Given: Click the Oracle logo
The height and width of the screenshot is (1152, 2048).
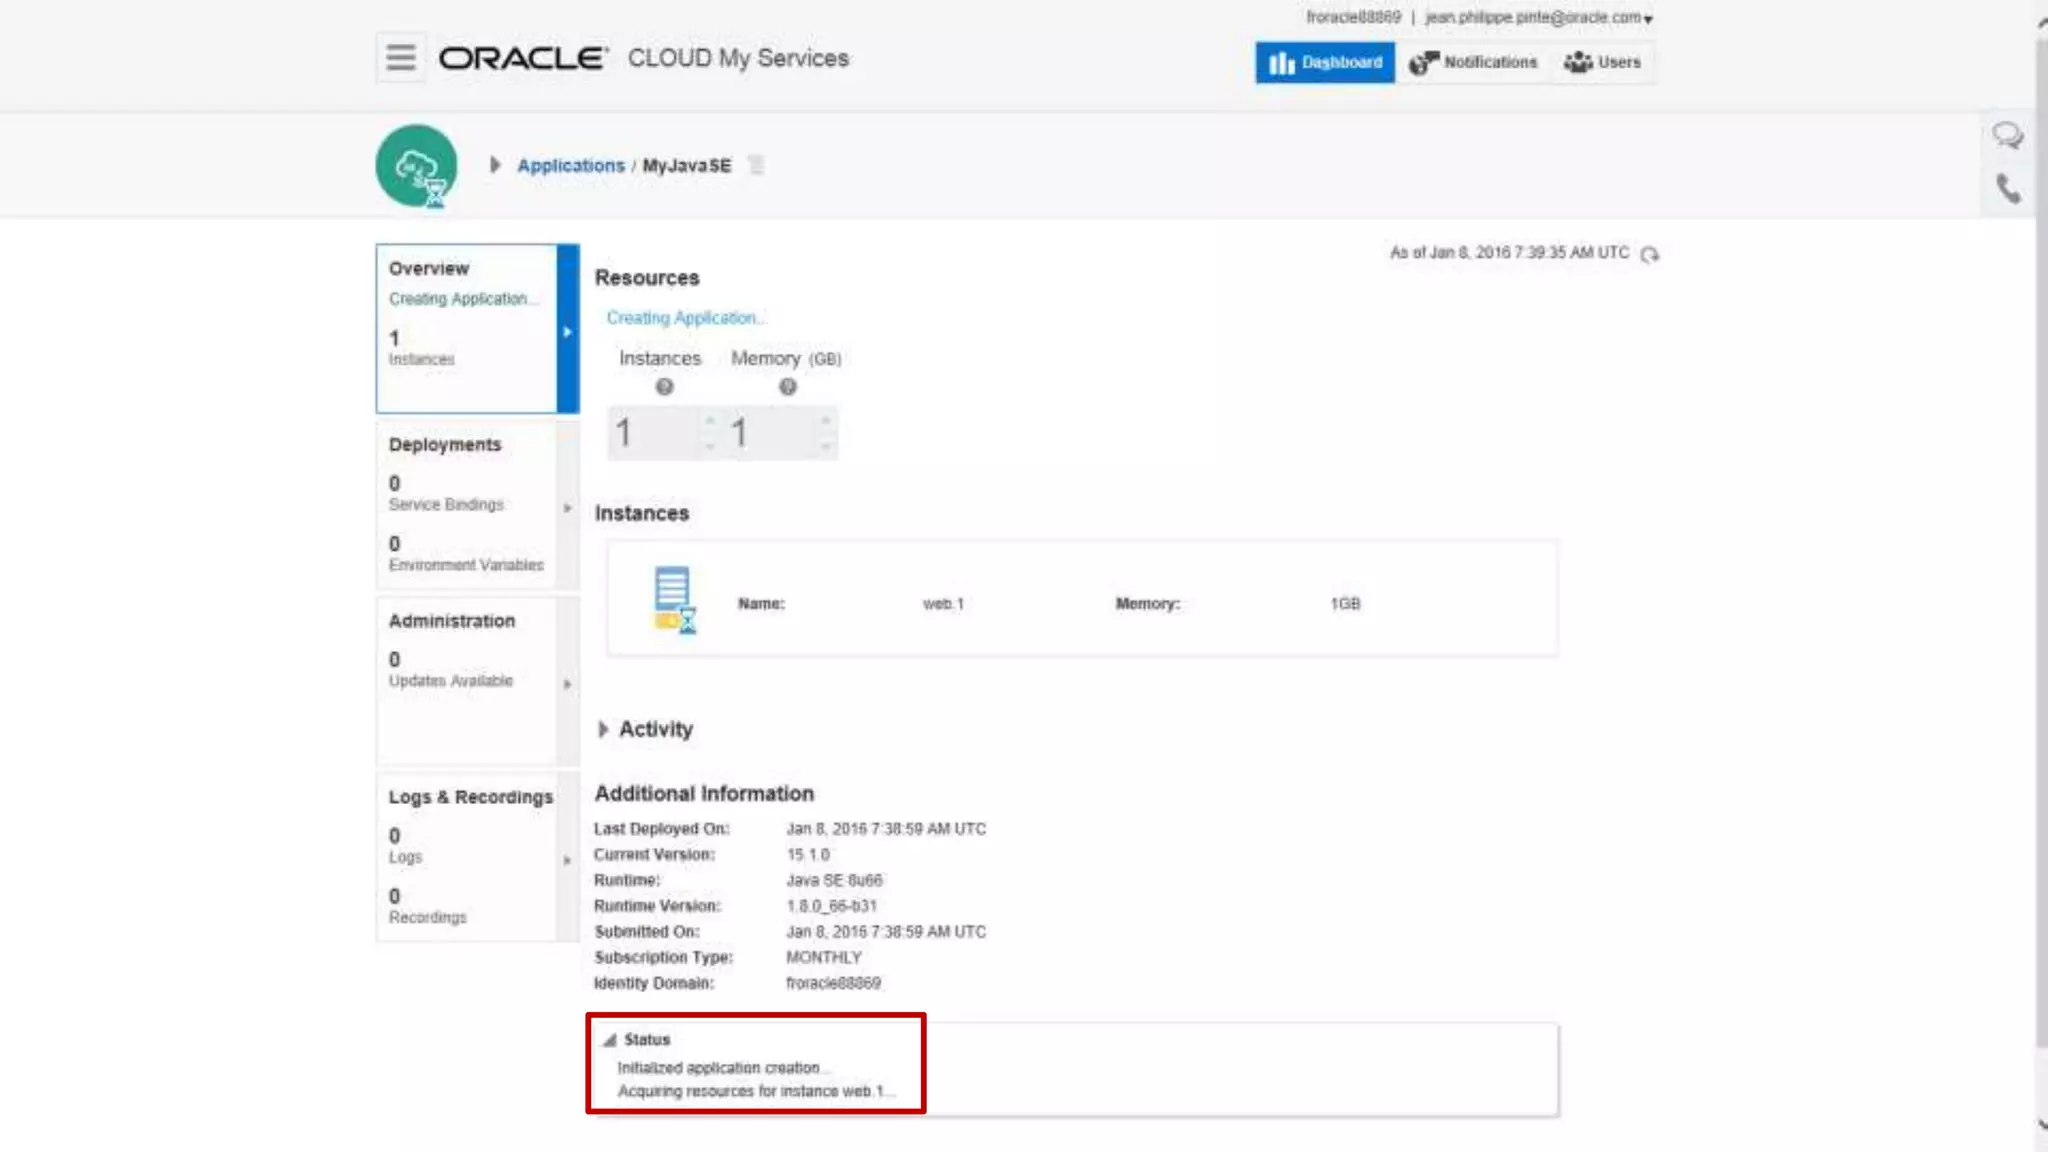Looking at the screenshot, I should (x=523, y=58).
